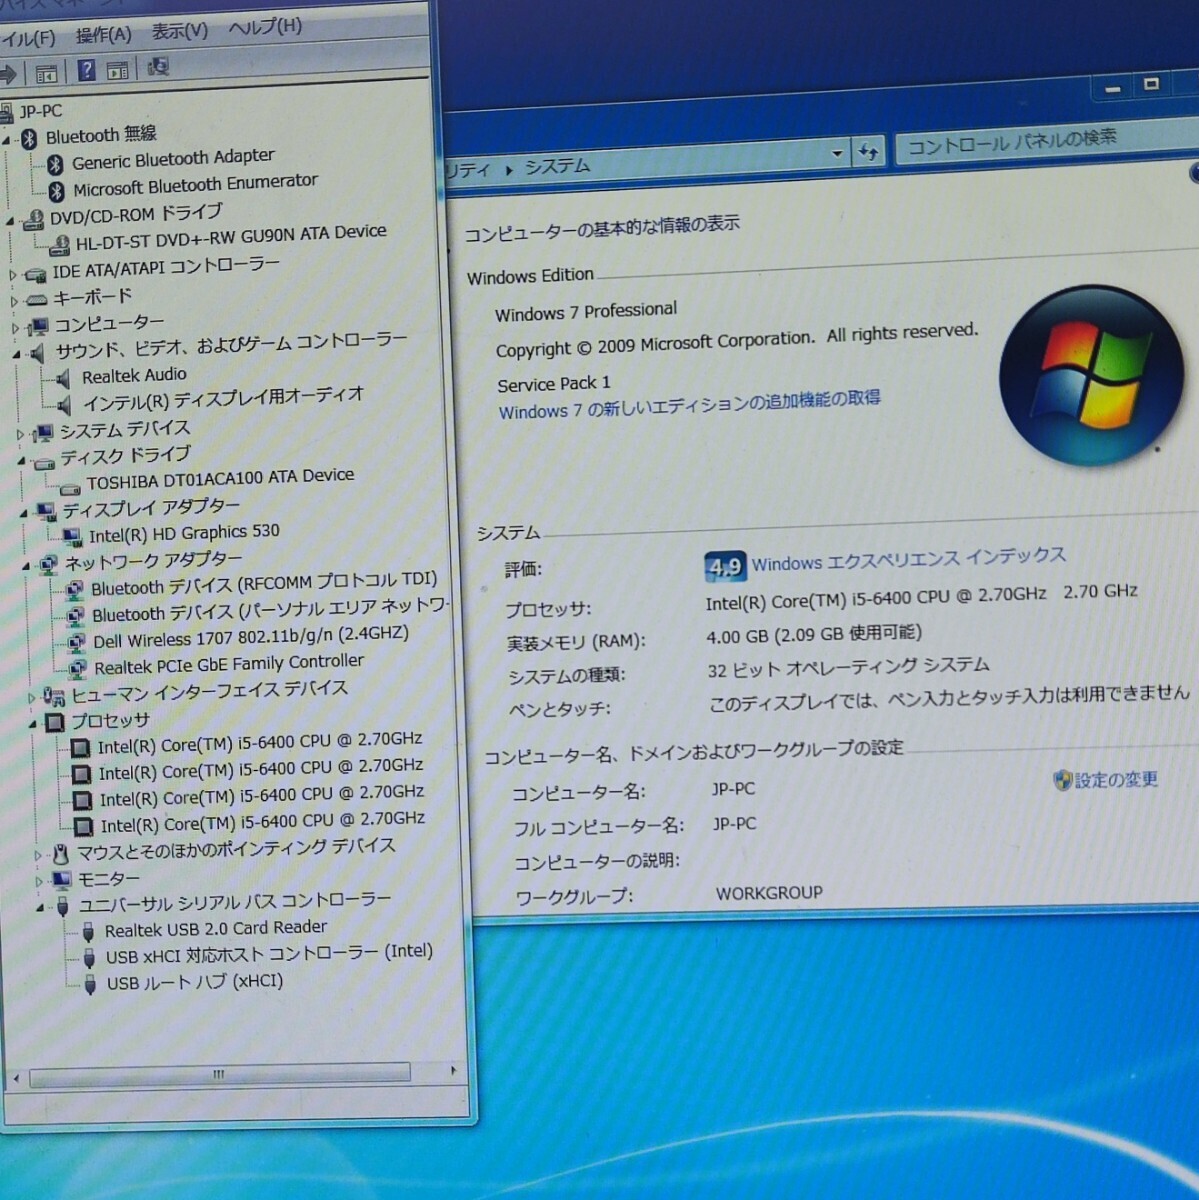
Task: Click the 32 ビット オペレーティング システム text
Action: [x=848, y=667]
